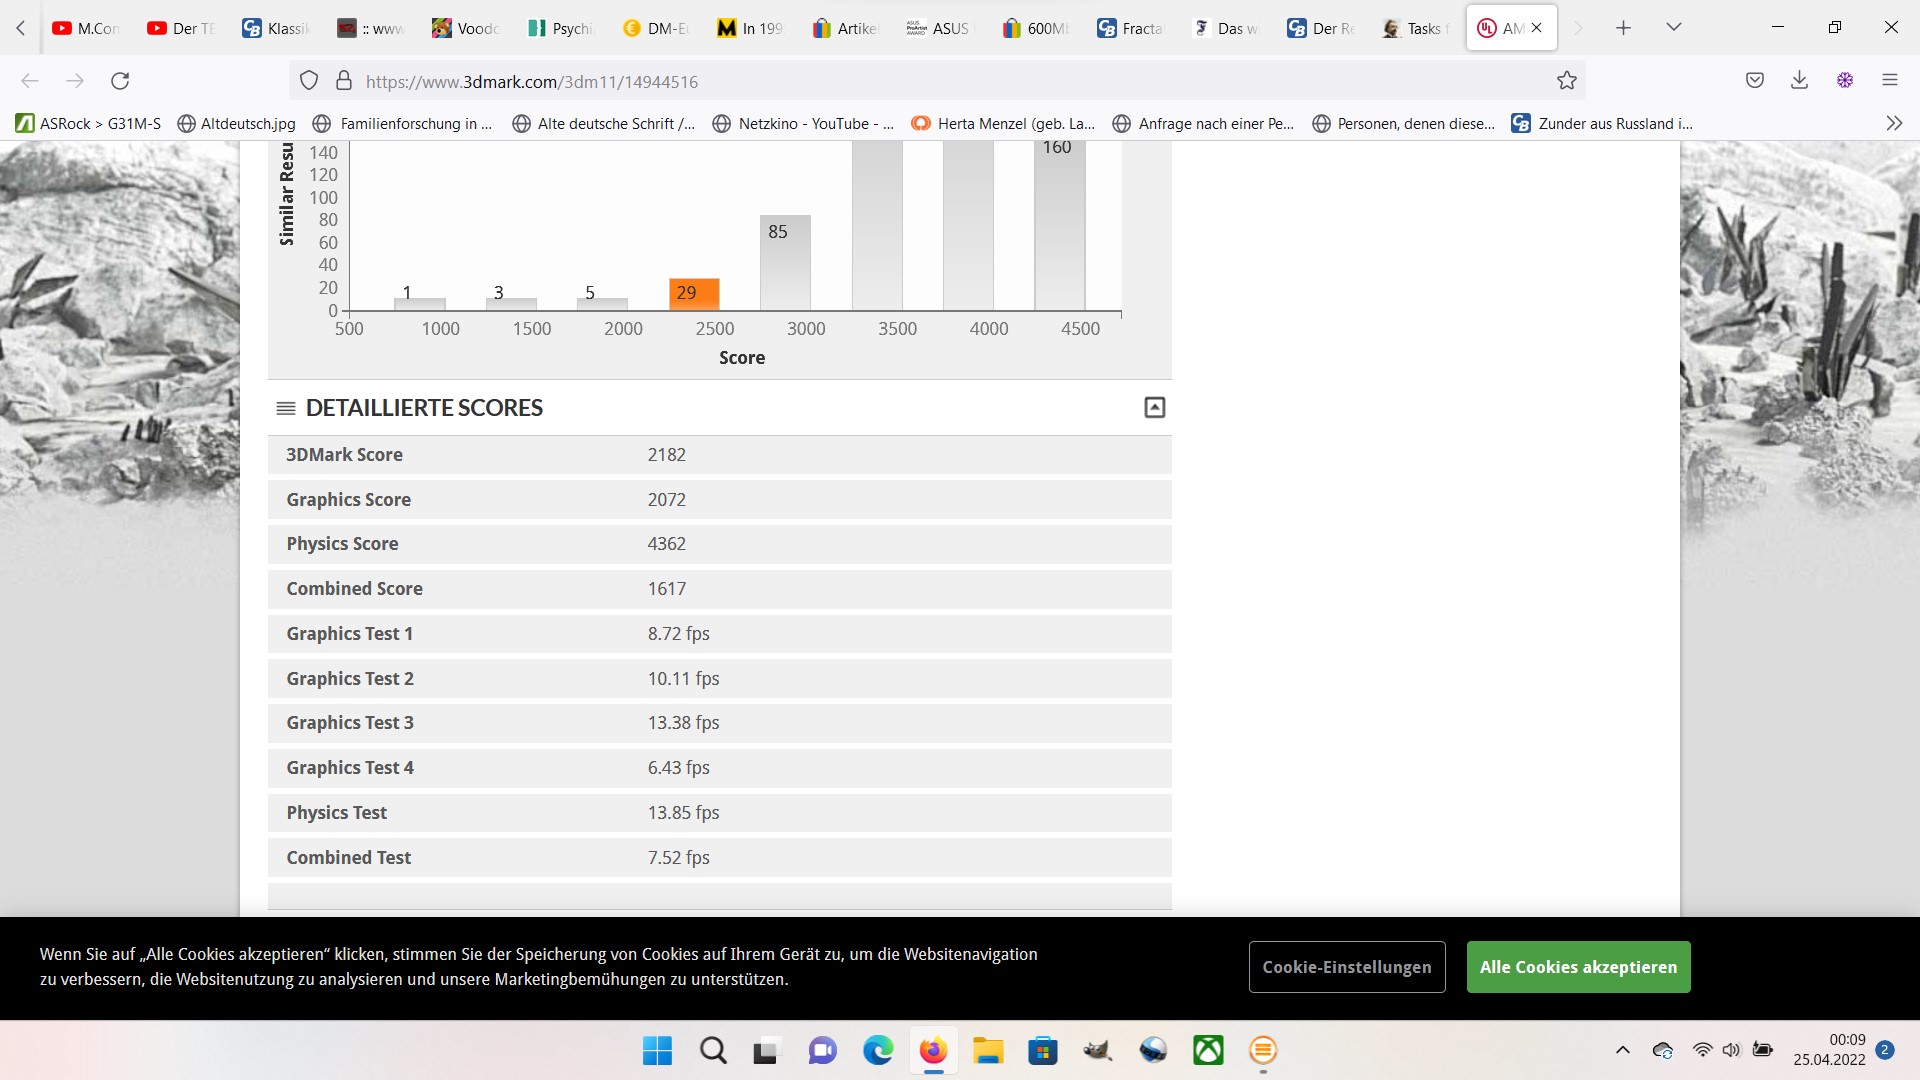
Task: Open the purple extension icon
Action: 1845,81
